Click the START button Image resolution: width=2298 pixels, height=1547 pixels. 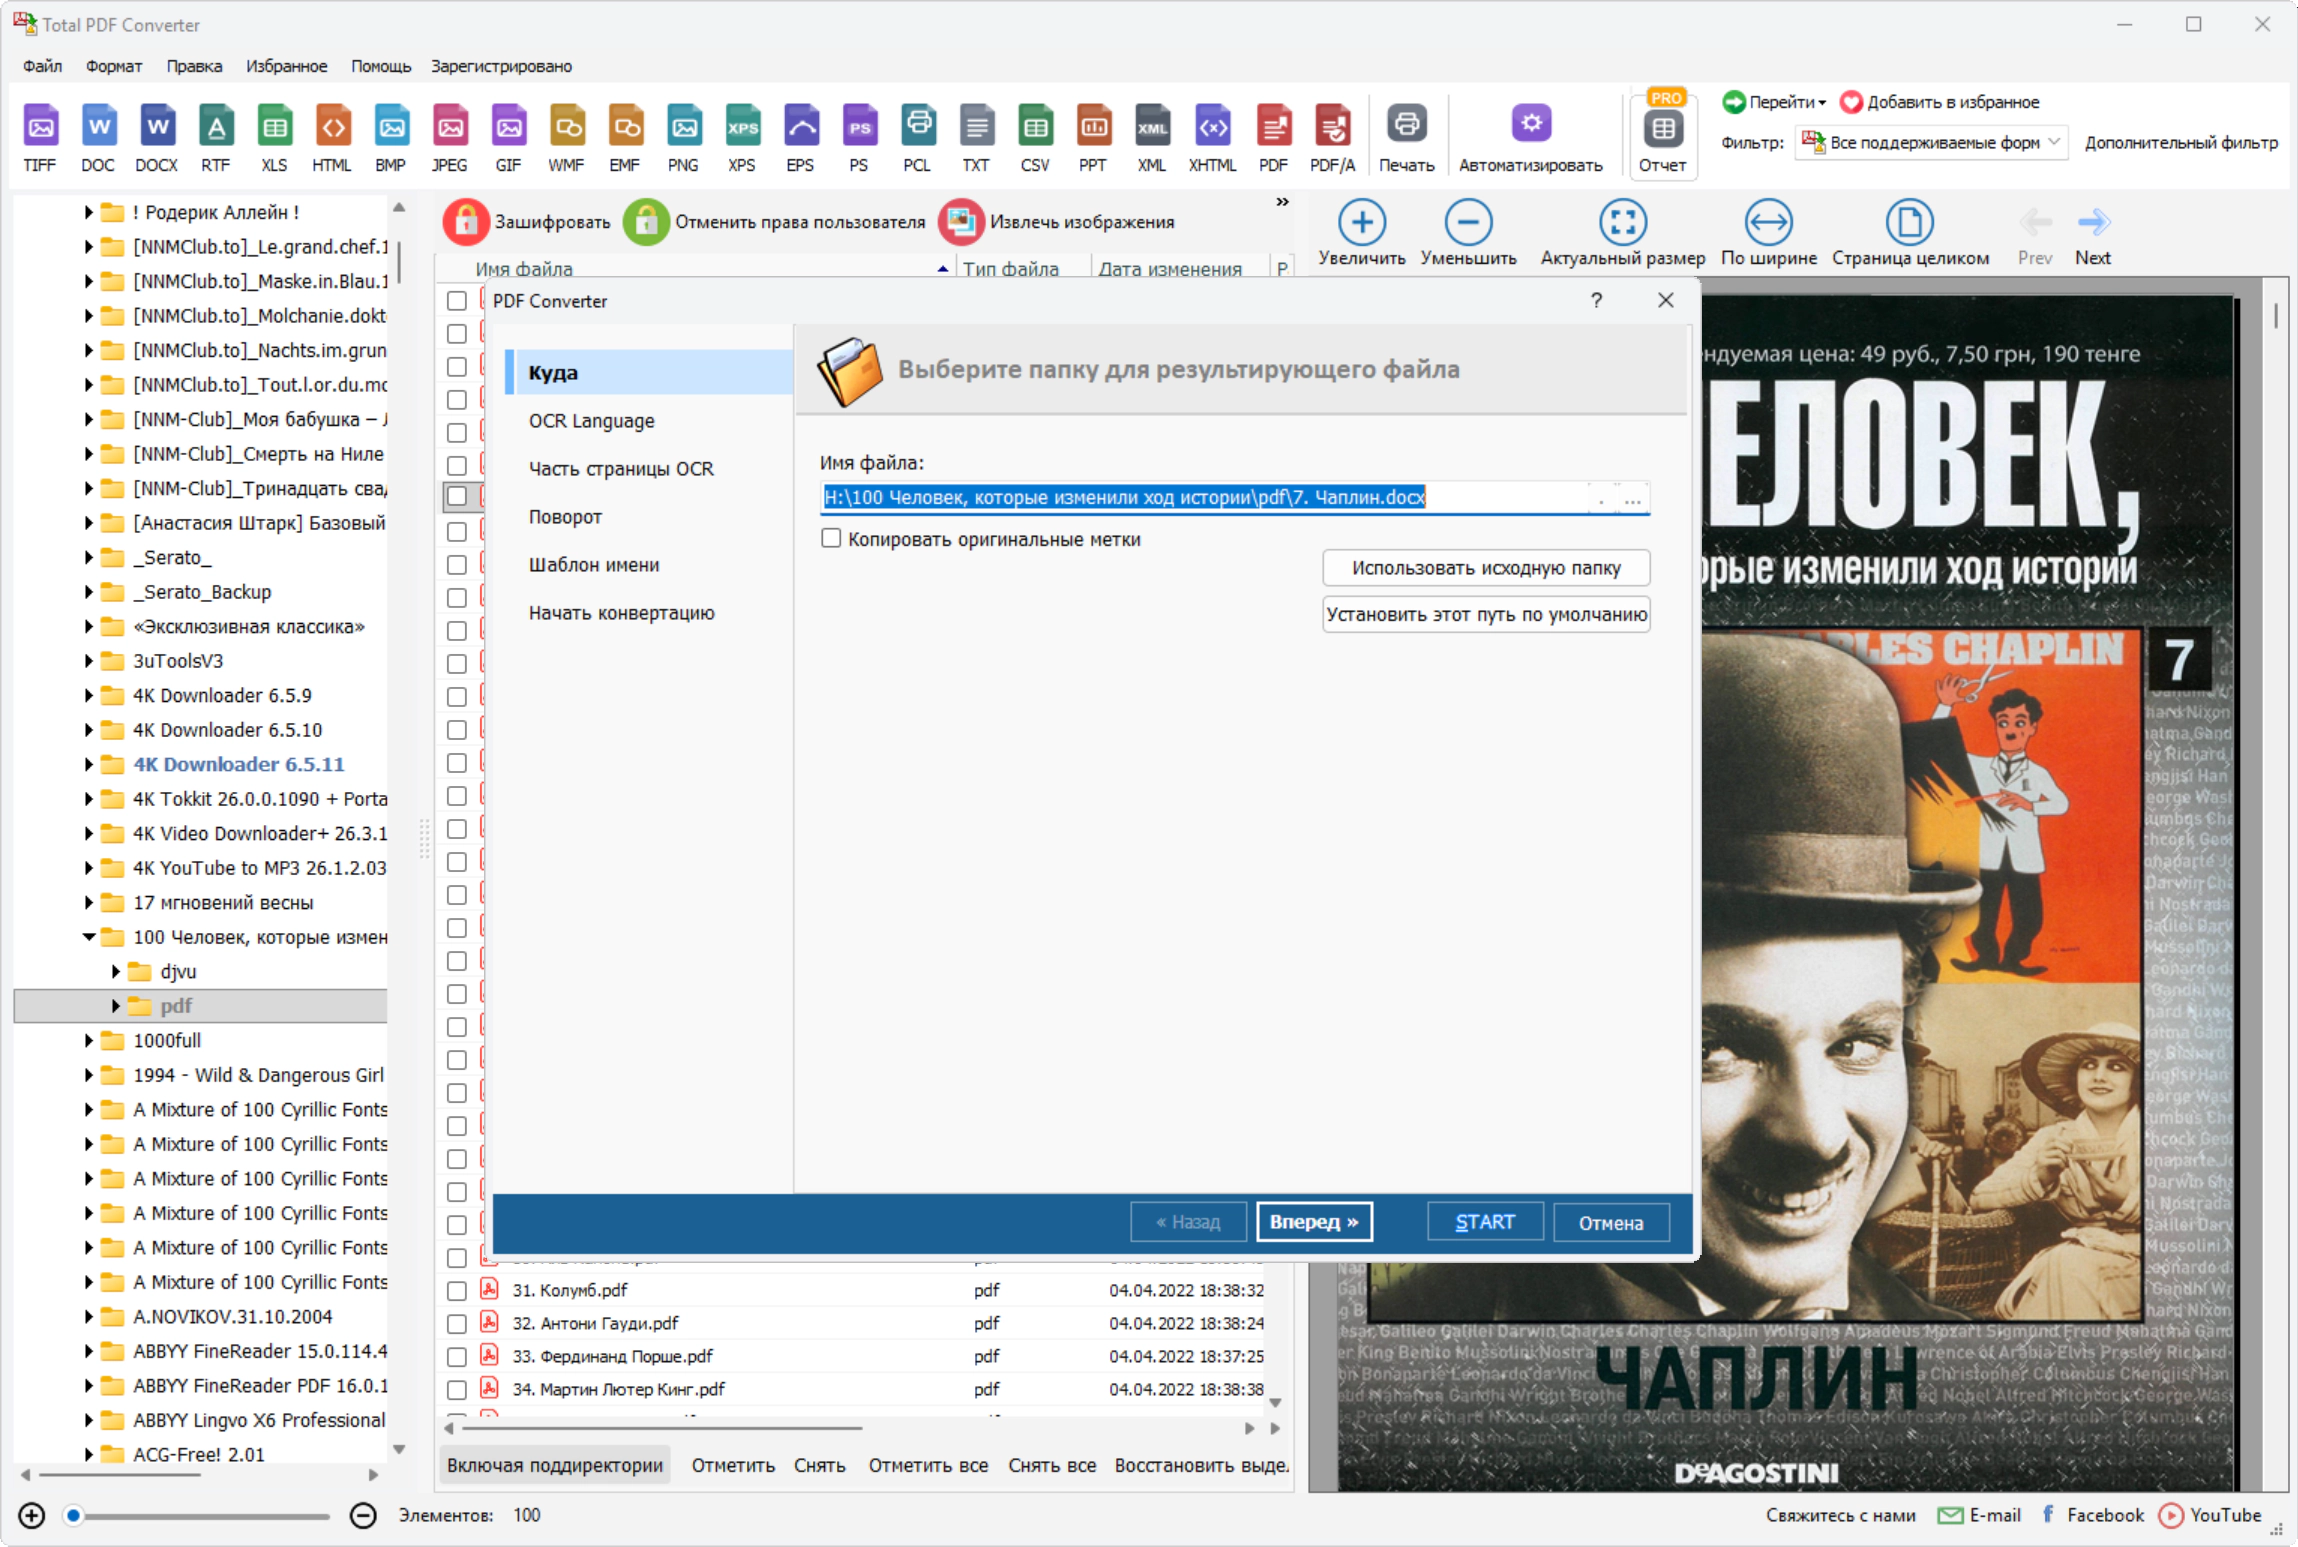tap(1485, 1222)
